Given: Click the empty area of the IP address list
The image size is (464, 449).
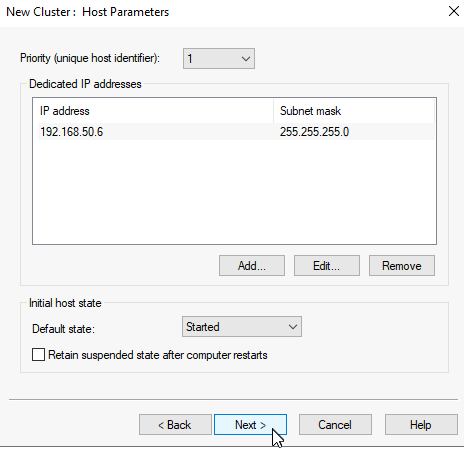Looking at the screenshot, I should [x=234, y=192].
